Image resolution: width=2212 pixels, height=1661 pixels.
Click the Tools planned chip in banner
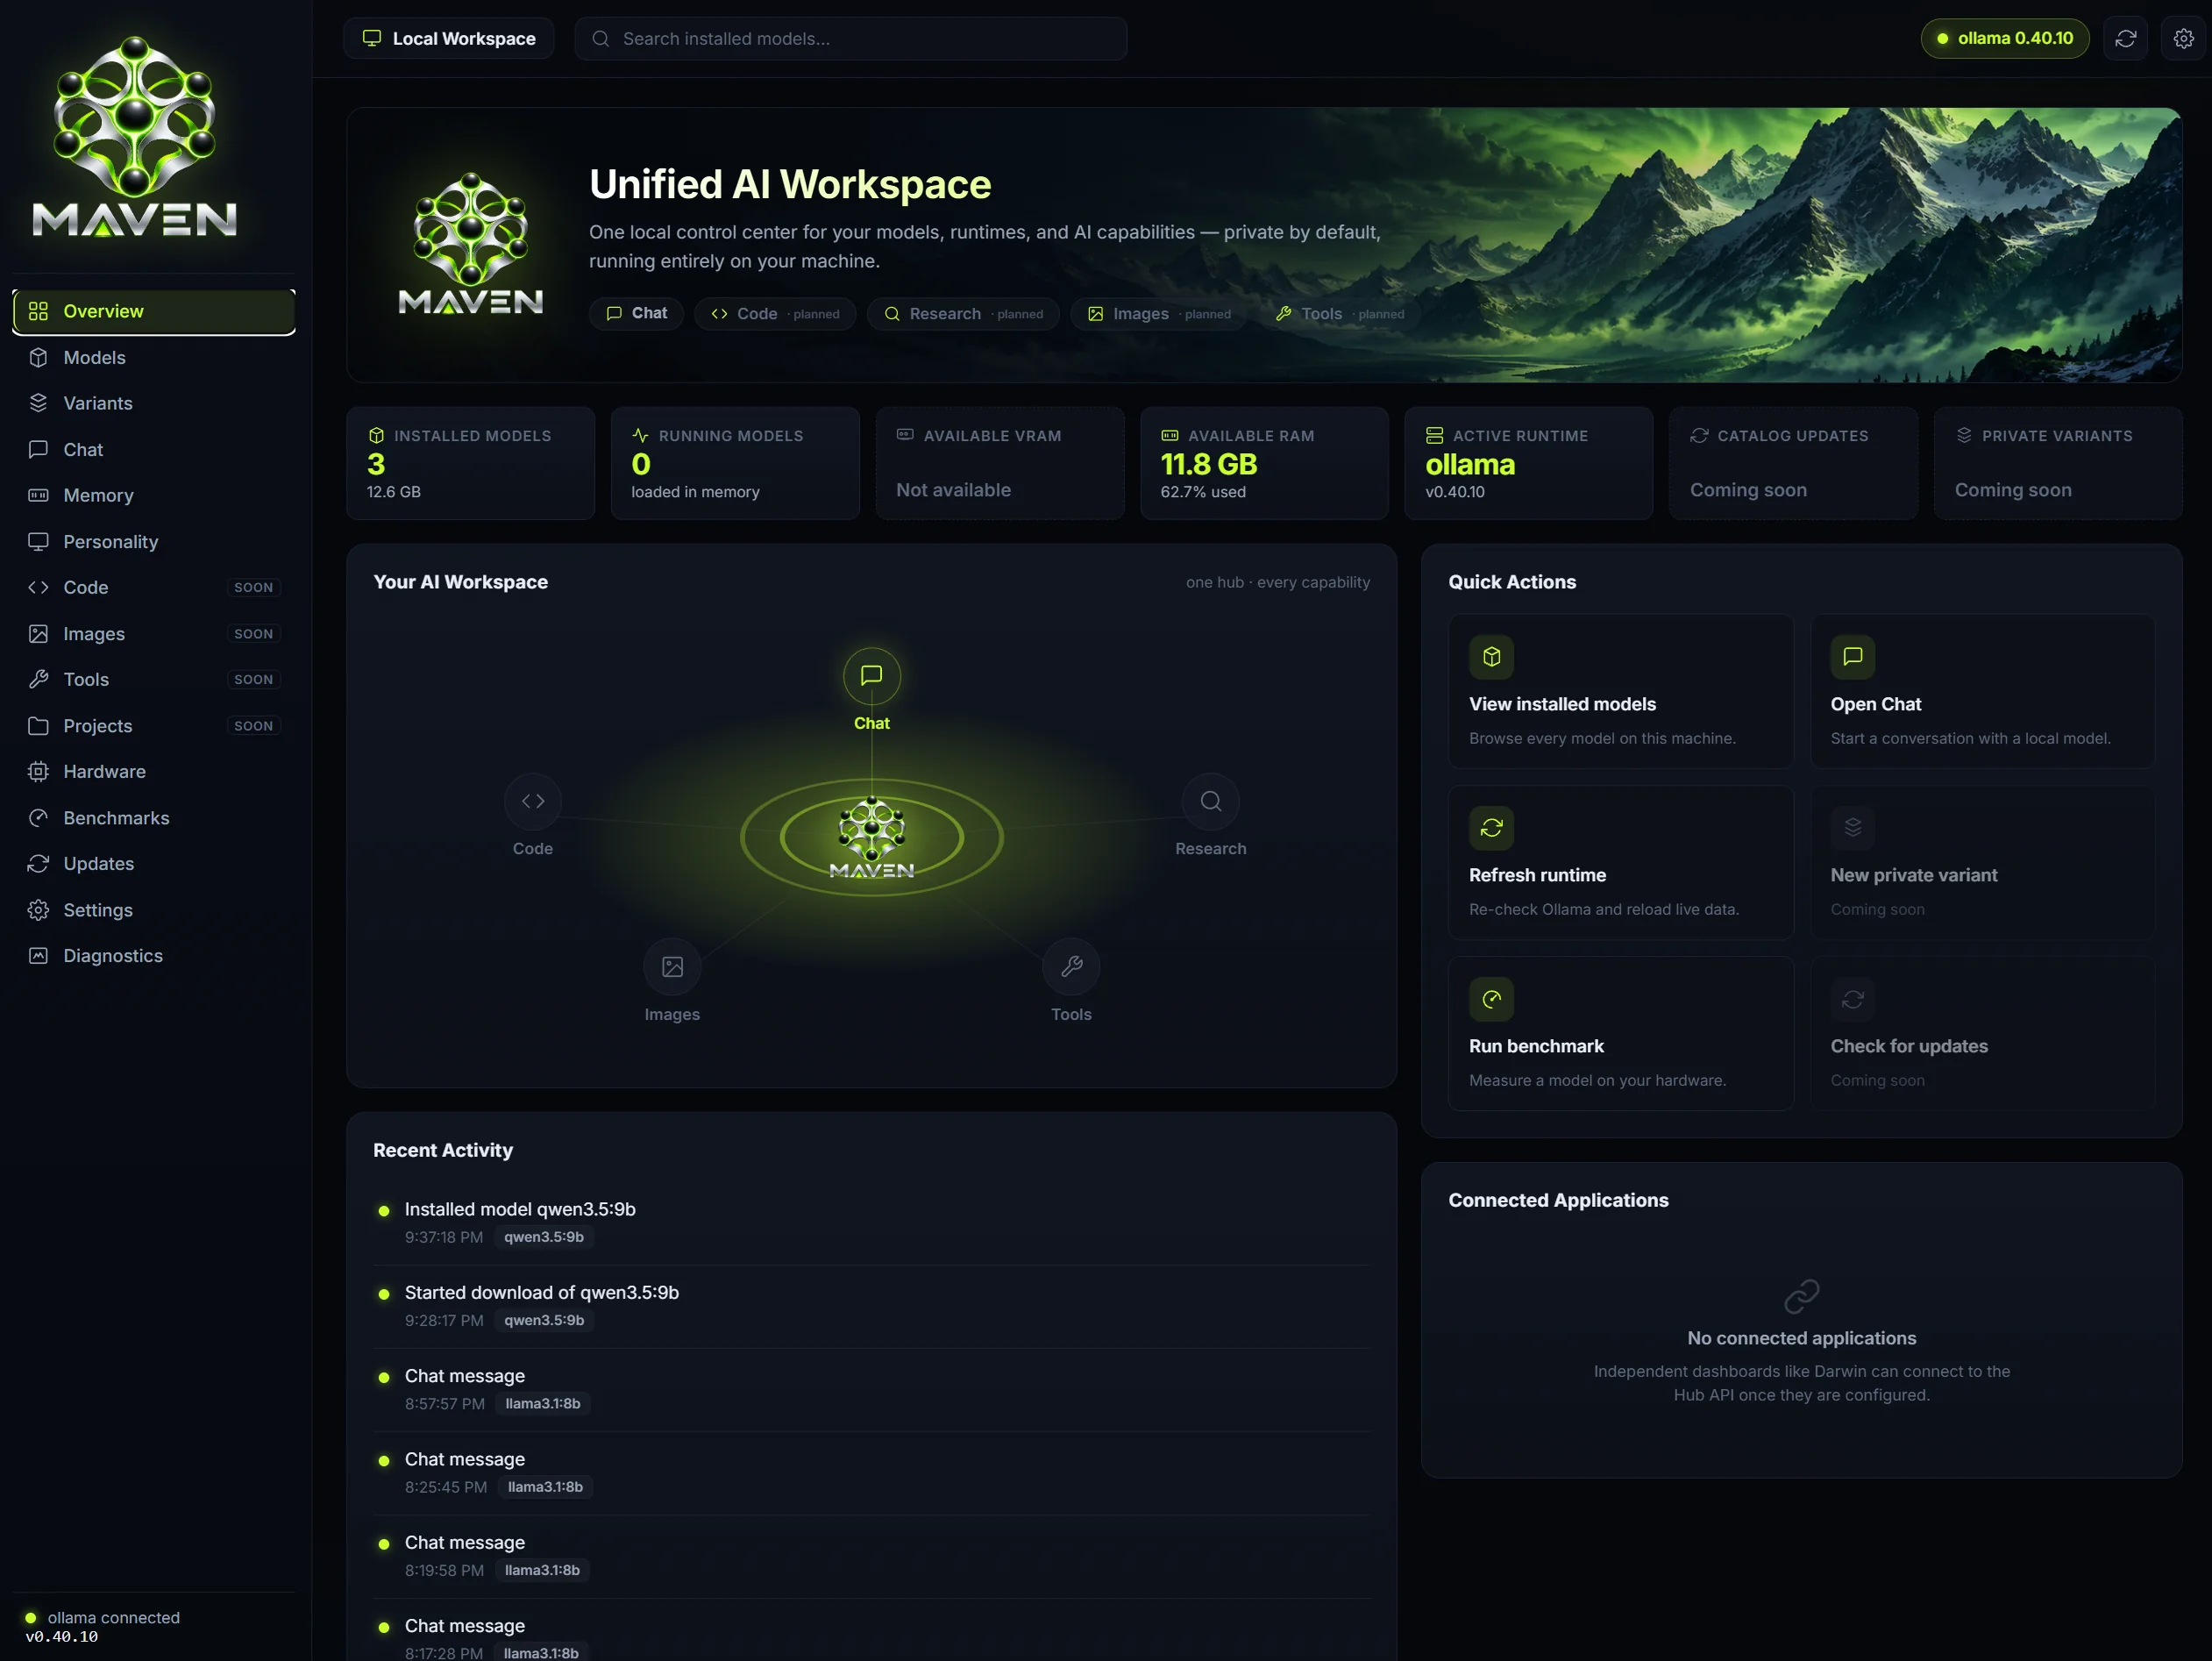coord(1339,314)
